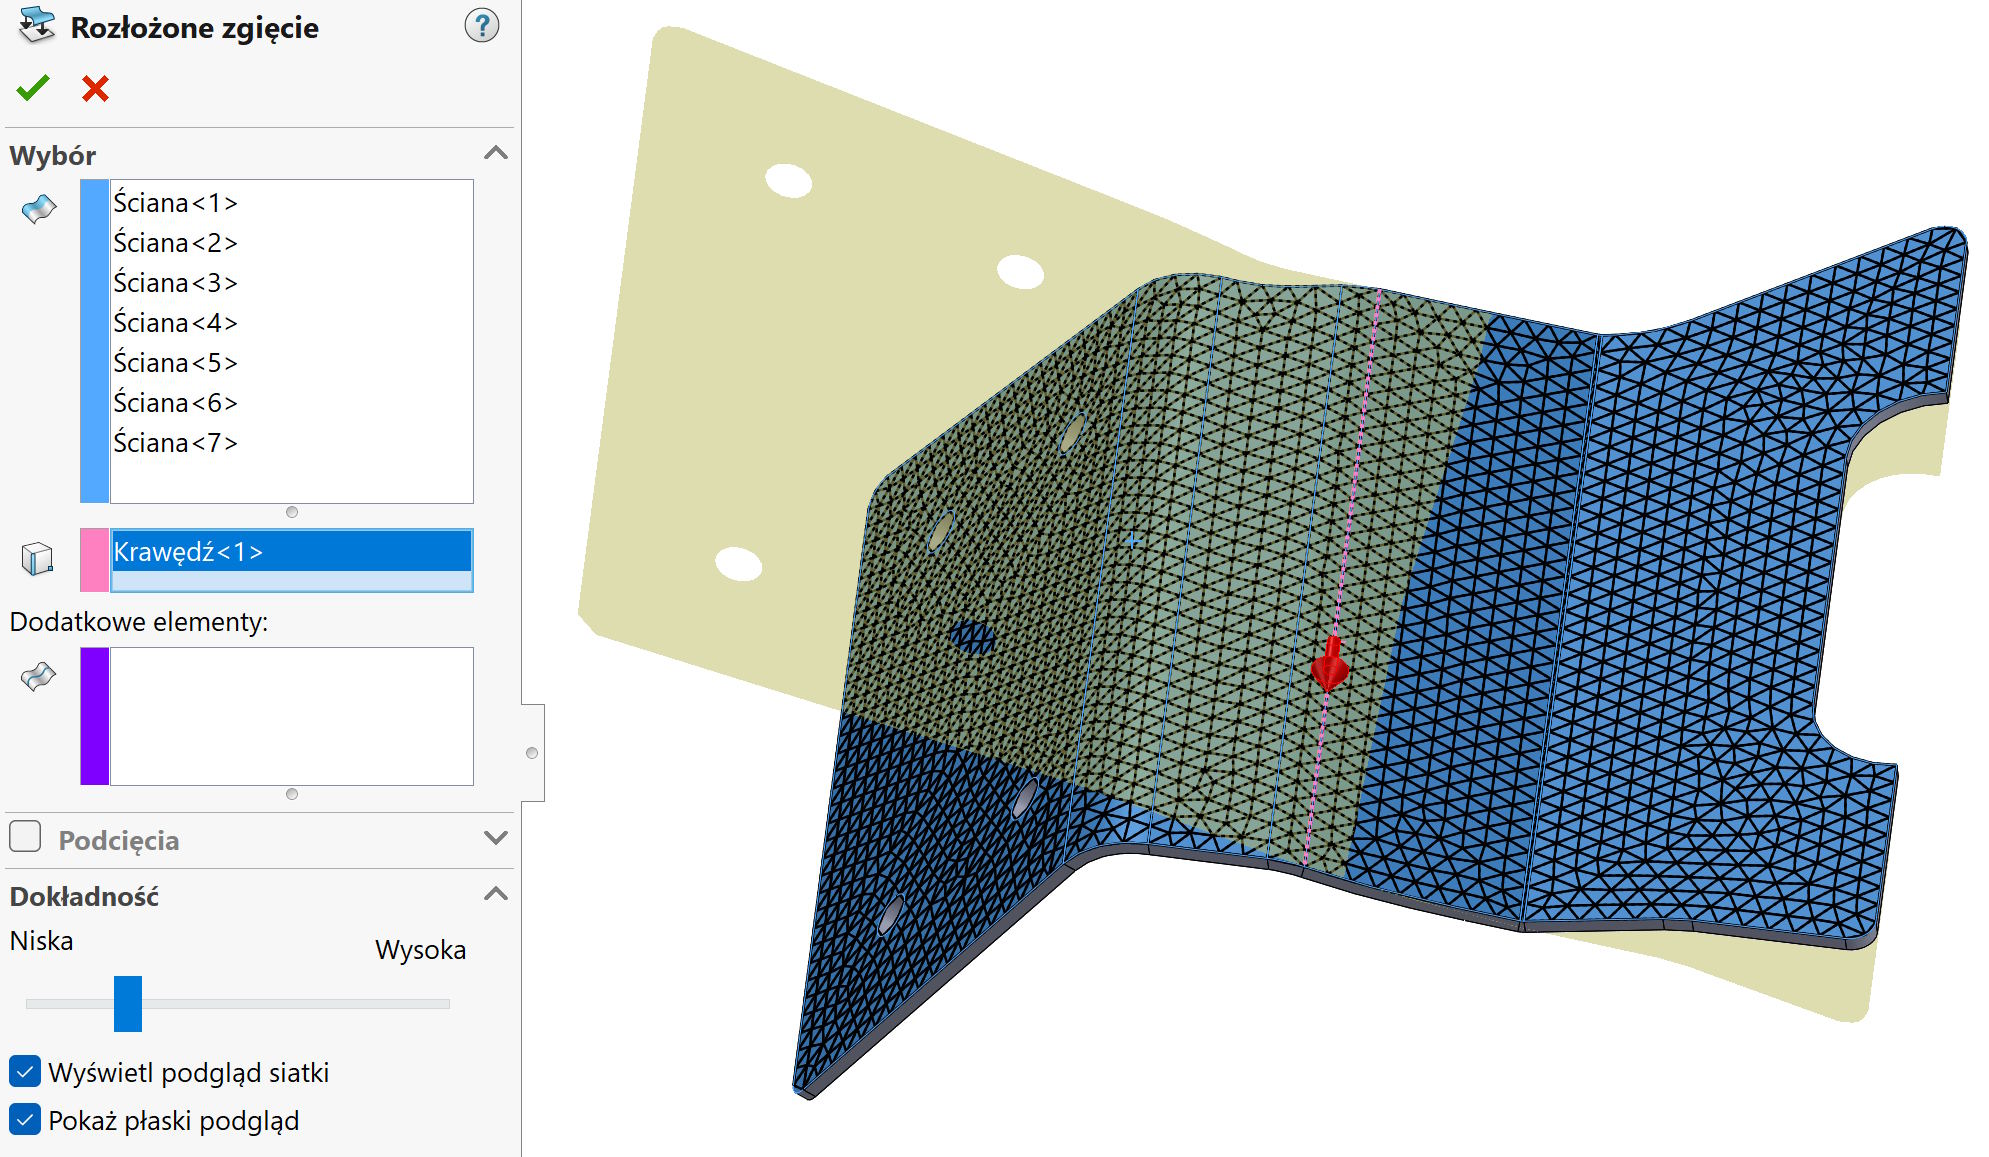The width and height of the screenshot is (1989, 1157).
Task: Click the Rozłożone zgięcie feature icon
Action: coord(37,25)
